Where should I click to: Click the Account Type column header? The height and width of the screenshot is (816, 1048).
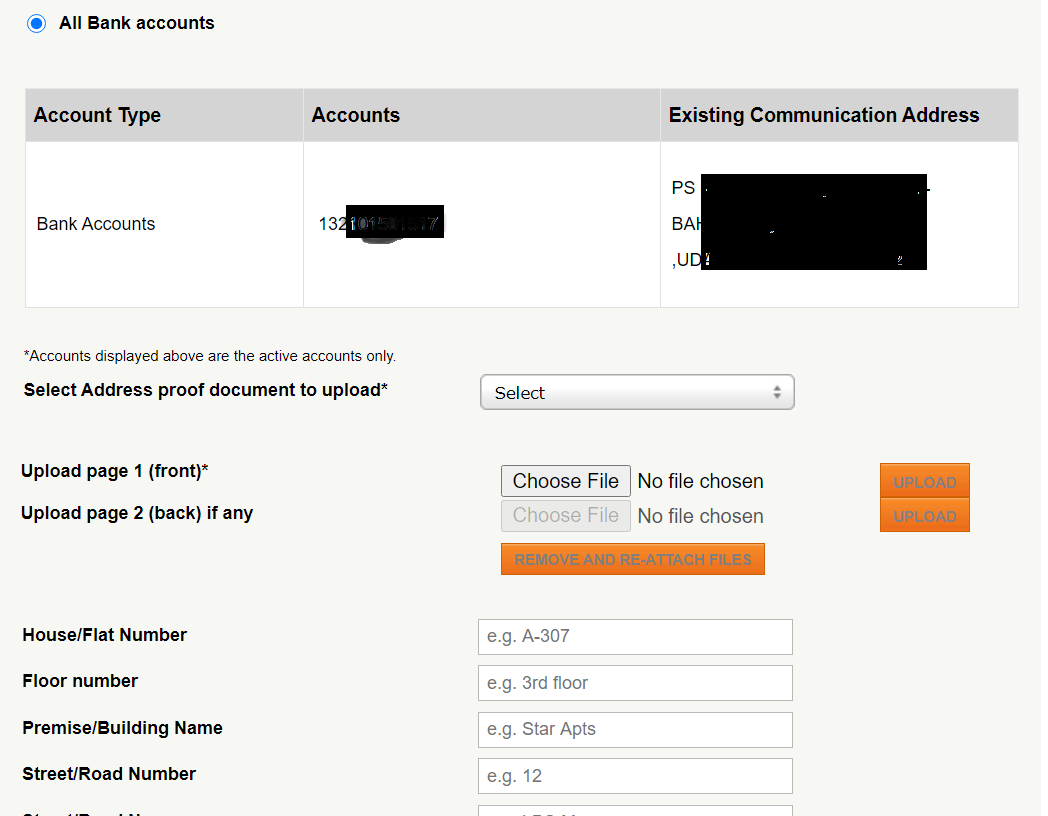tap(97, 115)
